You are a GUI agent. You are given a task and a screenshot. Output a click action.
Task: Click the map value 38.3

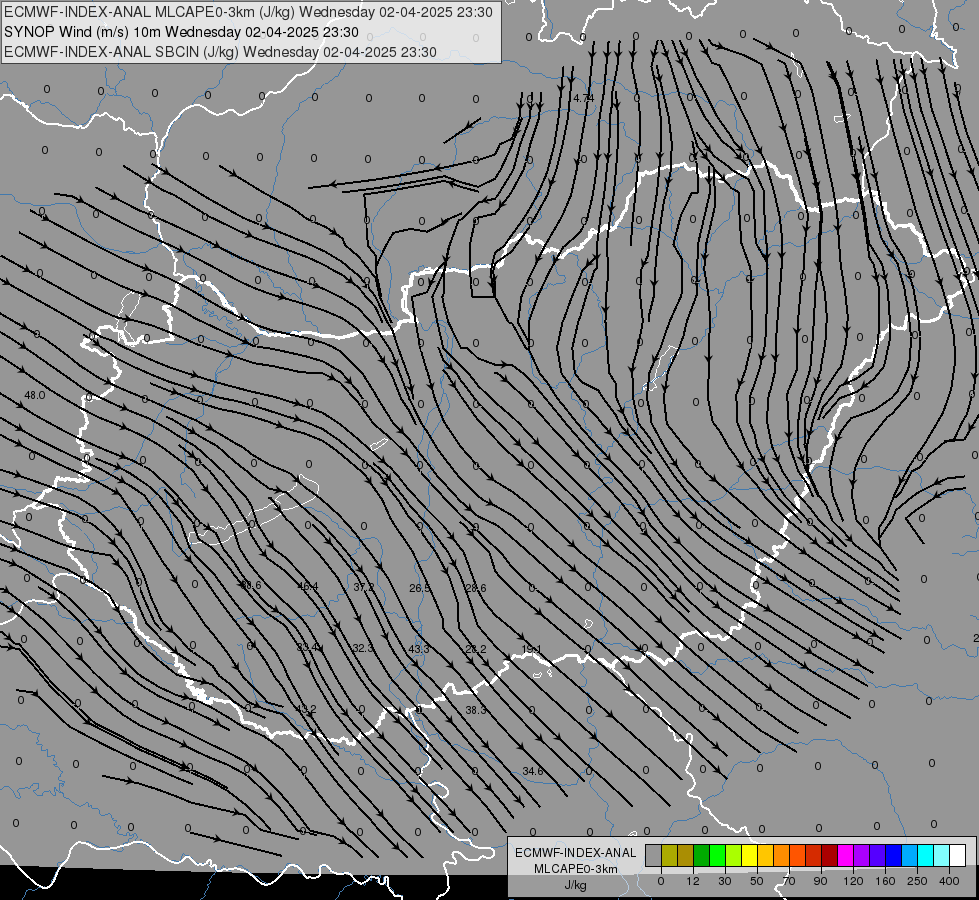[x=475, y=710]
